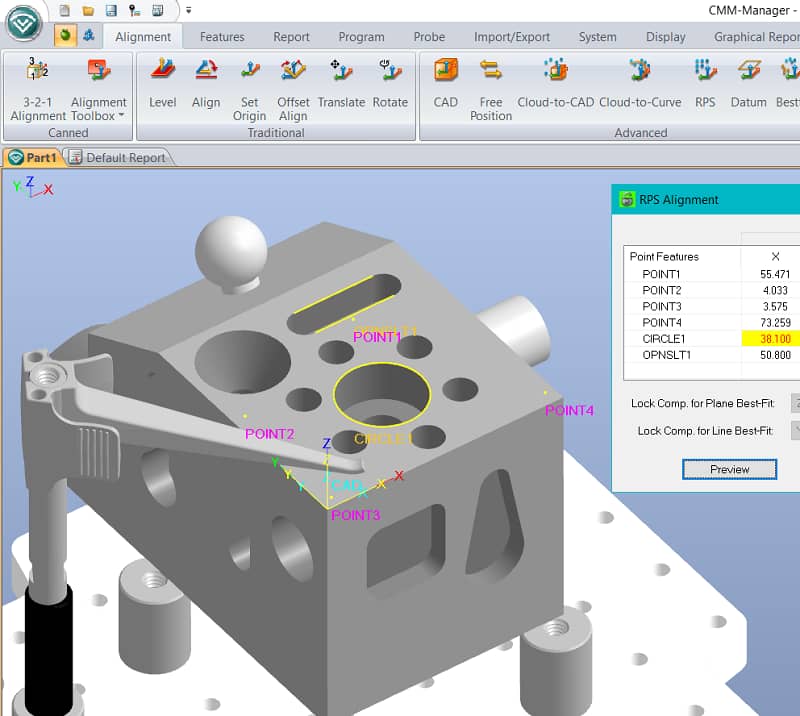800x716 pixels.
Task: Click the highlighted CIRCLE1 X value cell
Action: pos(774,338)
